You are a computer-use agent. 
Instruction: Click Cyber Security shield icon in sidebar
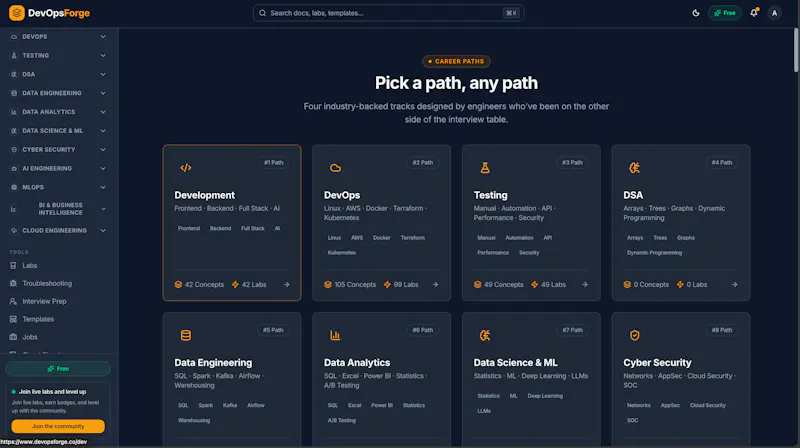(14, 150)
